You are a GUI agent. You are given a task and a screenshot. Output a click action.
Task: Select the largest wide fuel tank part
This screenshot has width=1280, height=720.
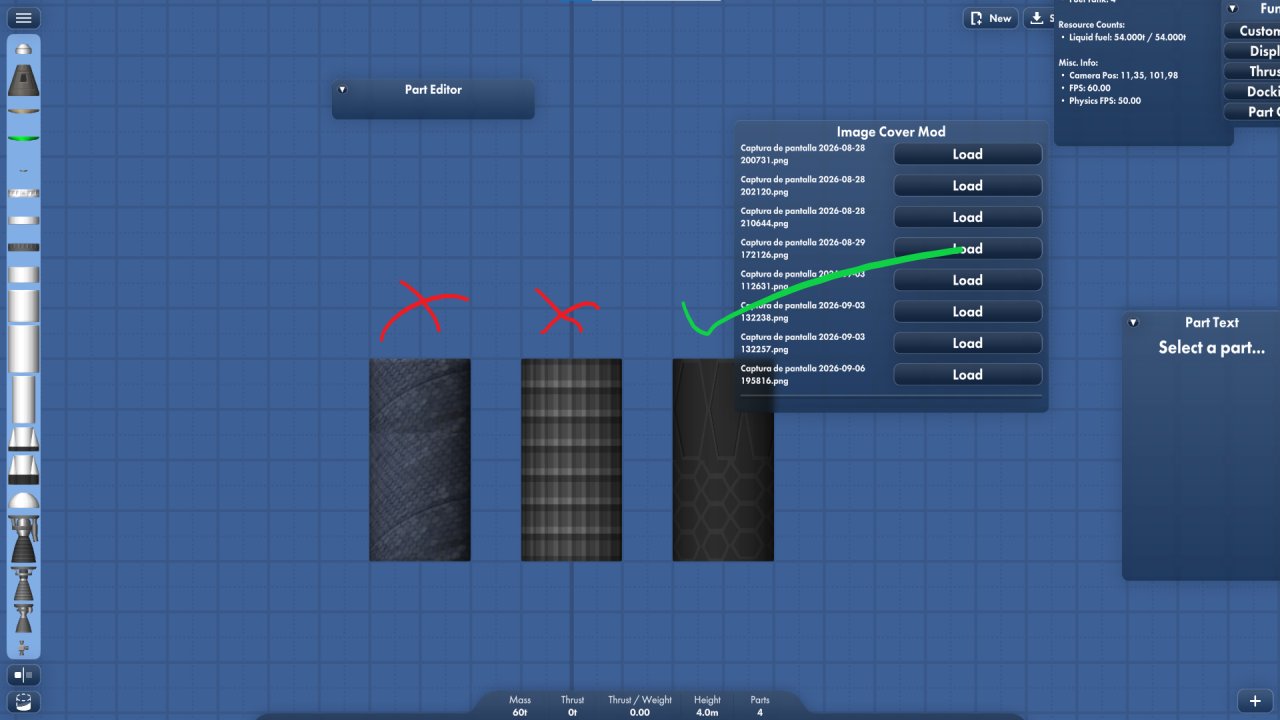[24, 350]
